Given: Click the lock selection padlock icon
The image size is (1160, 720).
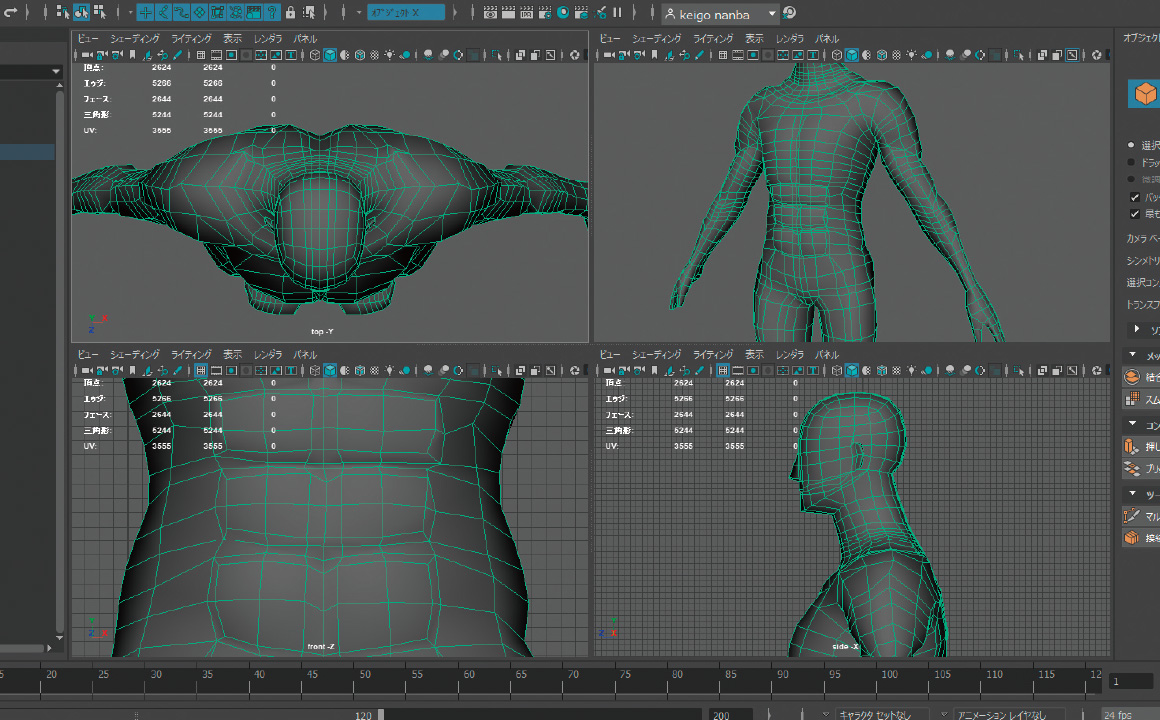Looking at the screenshot, I should click(x=290, y=13).
